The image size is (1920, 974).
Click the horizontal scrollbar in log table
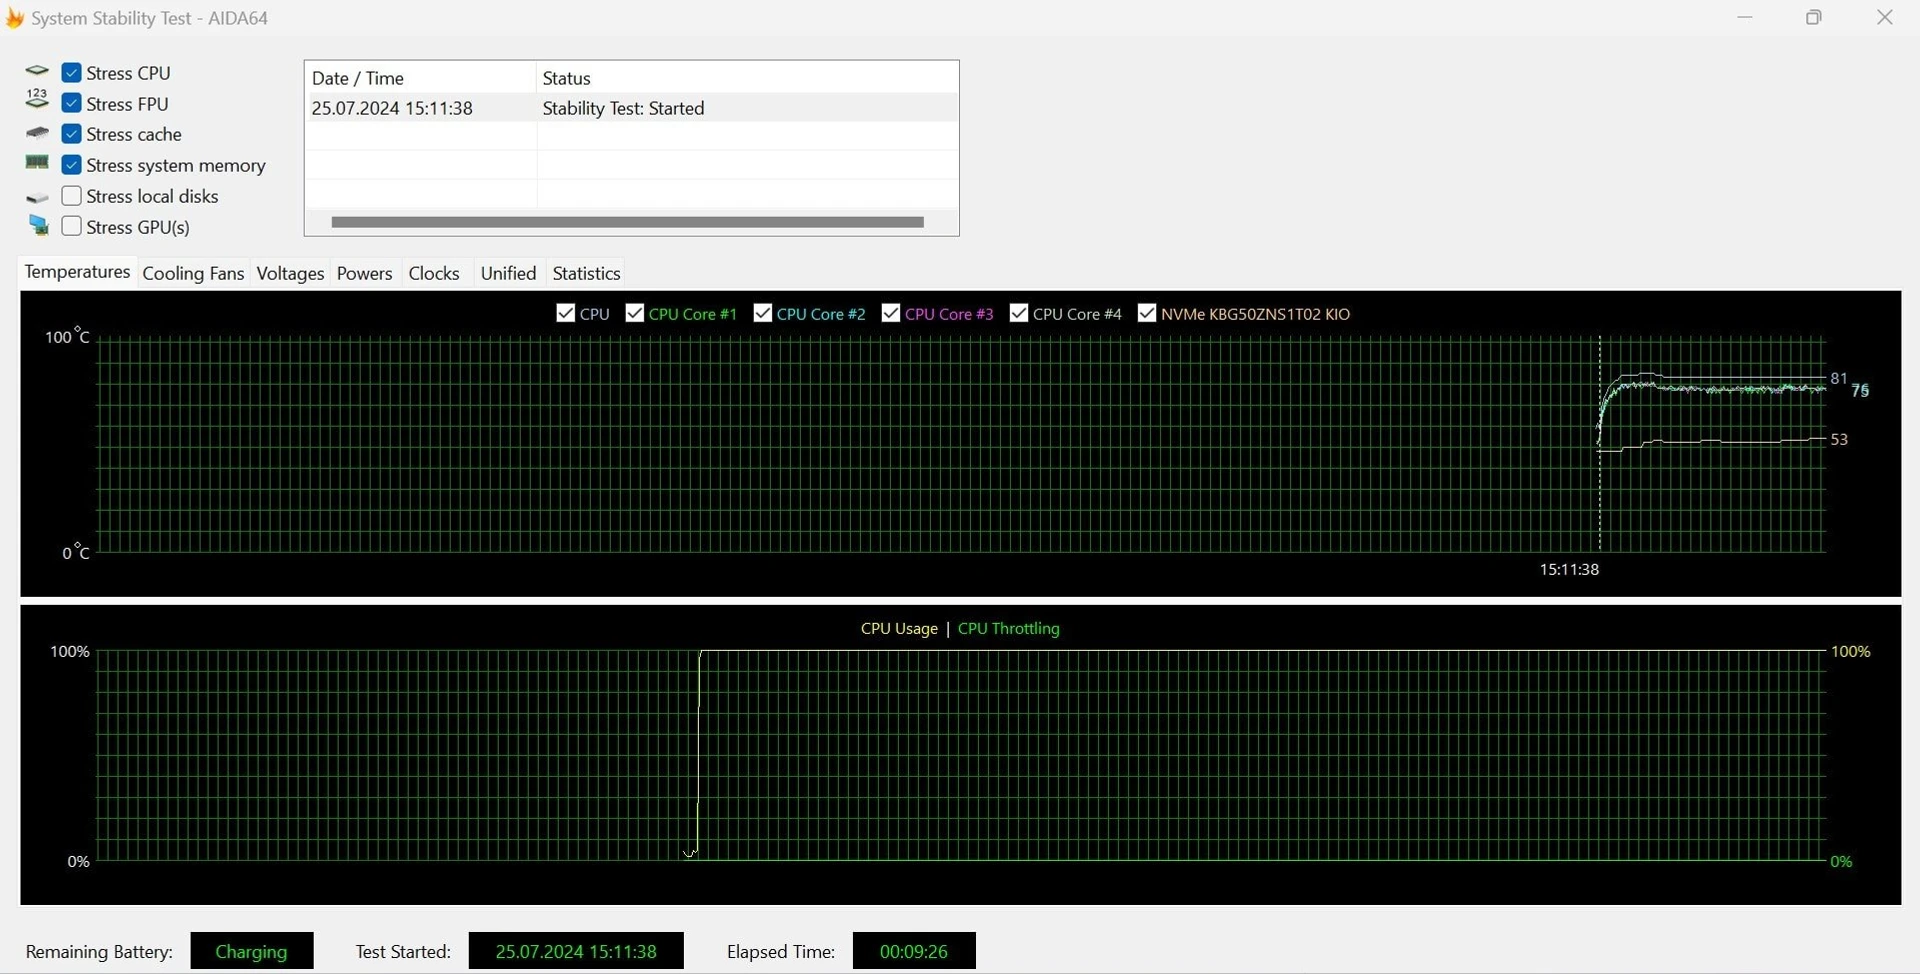[x=627, y=222]
